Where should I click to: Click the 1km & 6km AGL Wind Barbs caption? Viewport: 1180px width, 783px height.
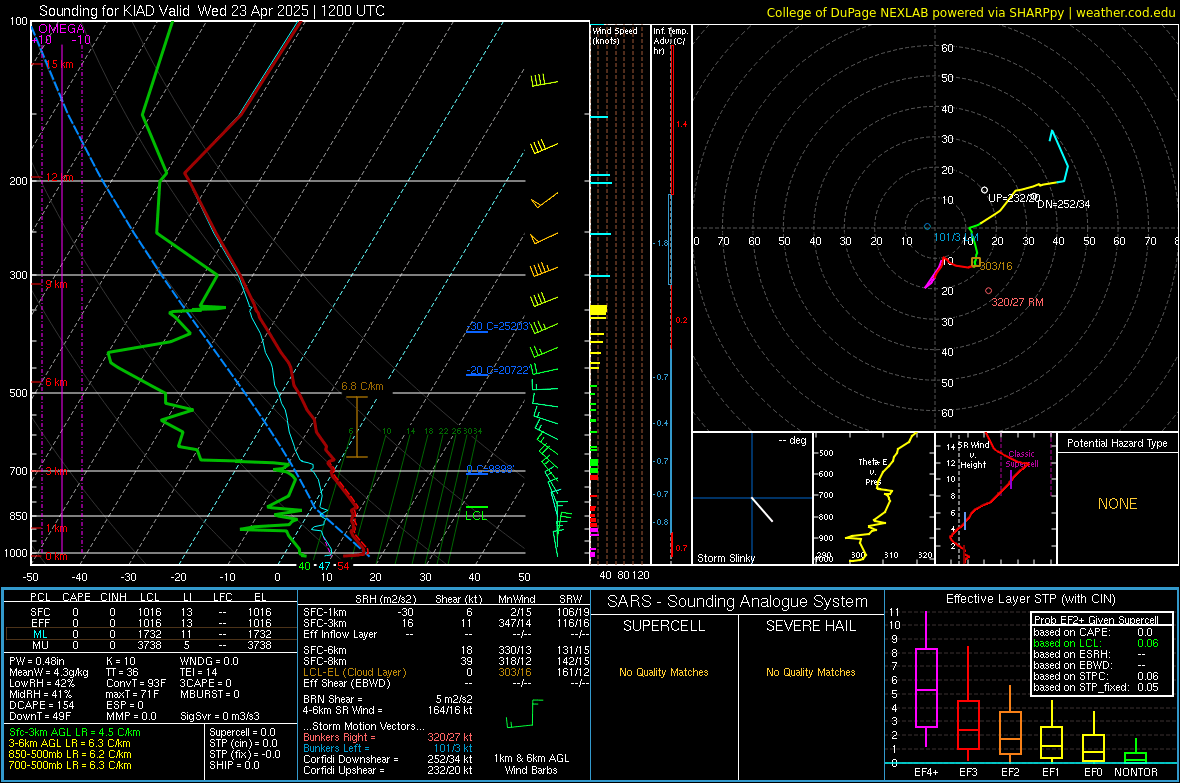(x=531, y=764)
